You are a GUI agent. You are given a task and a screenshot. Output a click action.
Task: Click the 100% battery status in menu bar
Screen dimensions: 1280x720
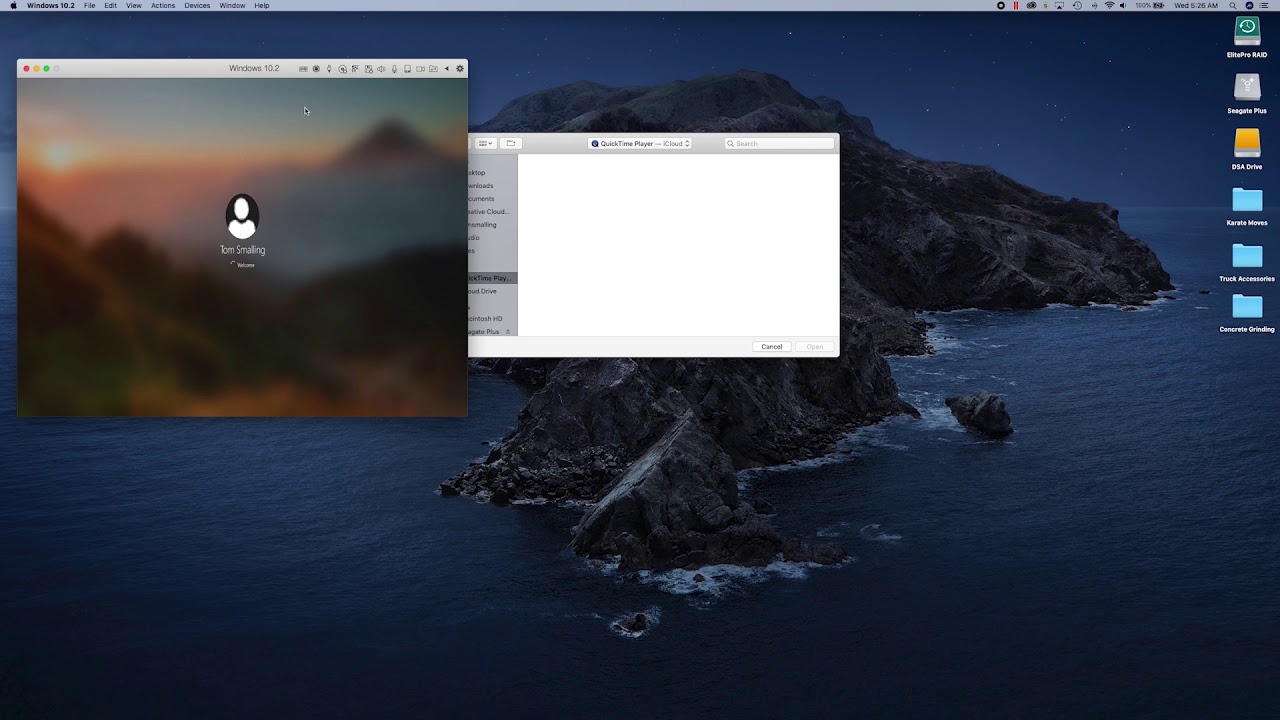tap(1150, 6)
